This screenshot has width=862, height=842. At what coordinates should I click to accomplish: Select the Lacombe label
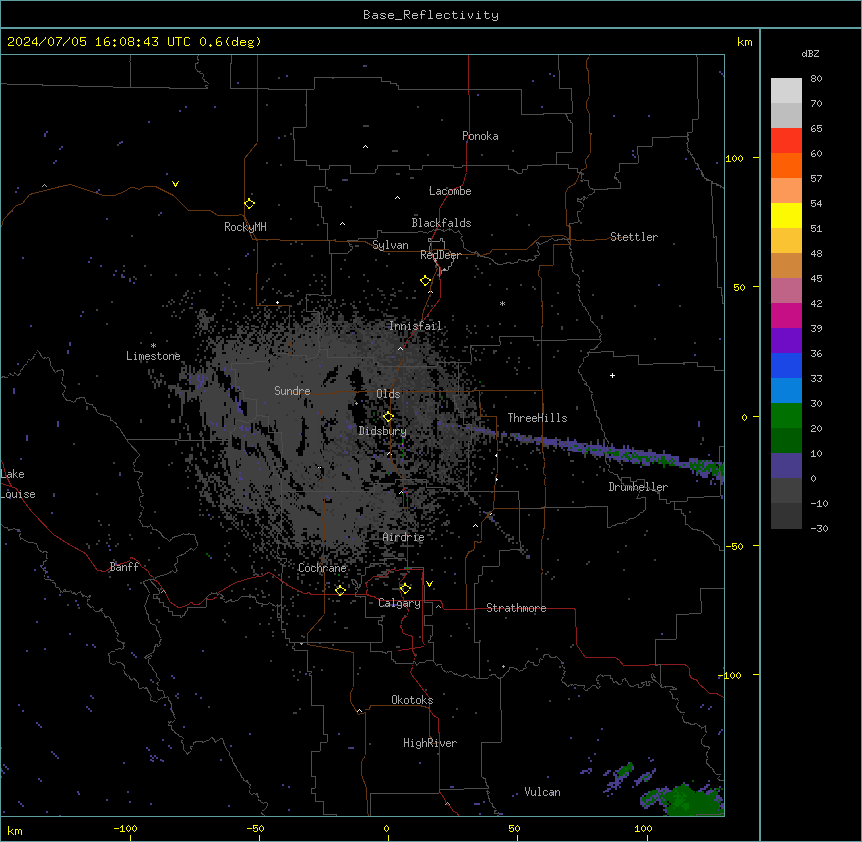[x=450, y=191]
